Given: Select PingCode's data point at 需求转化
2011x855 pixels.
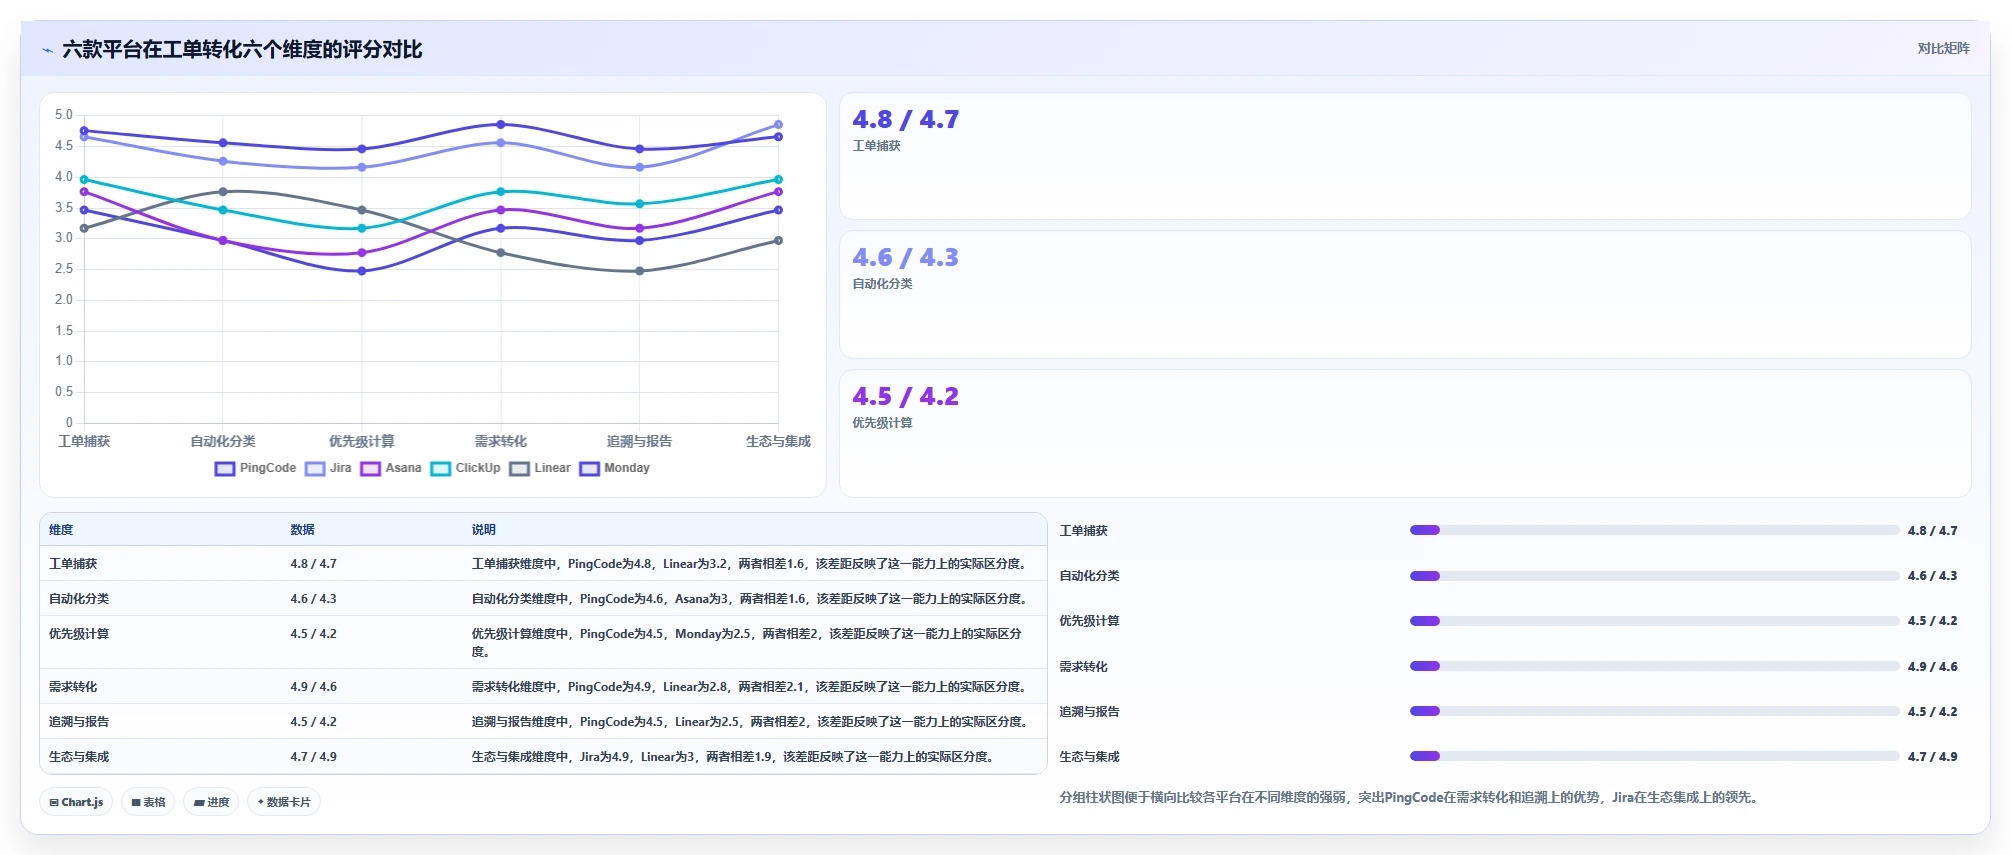Looking at the screenshot, I should (x=501, y=125).
